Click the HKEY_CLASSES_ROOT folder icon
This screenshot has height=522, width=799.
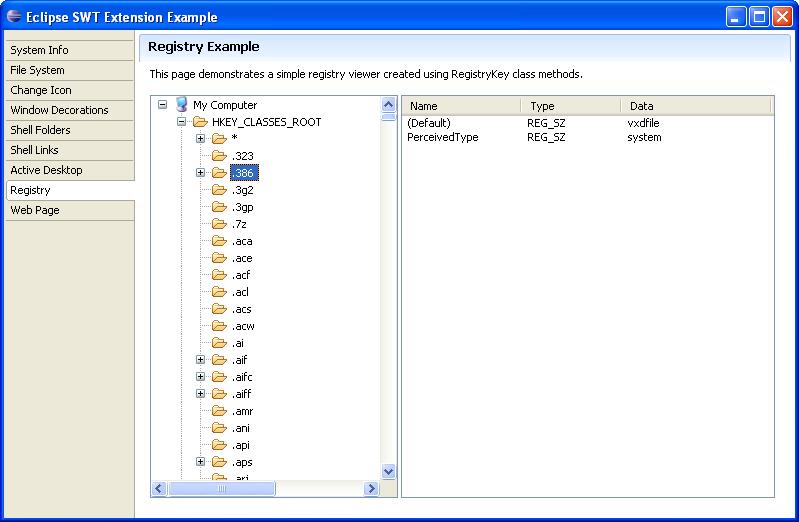point(200,122)
